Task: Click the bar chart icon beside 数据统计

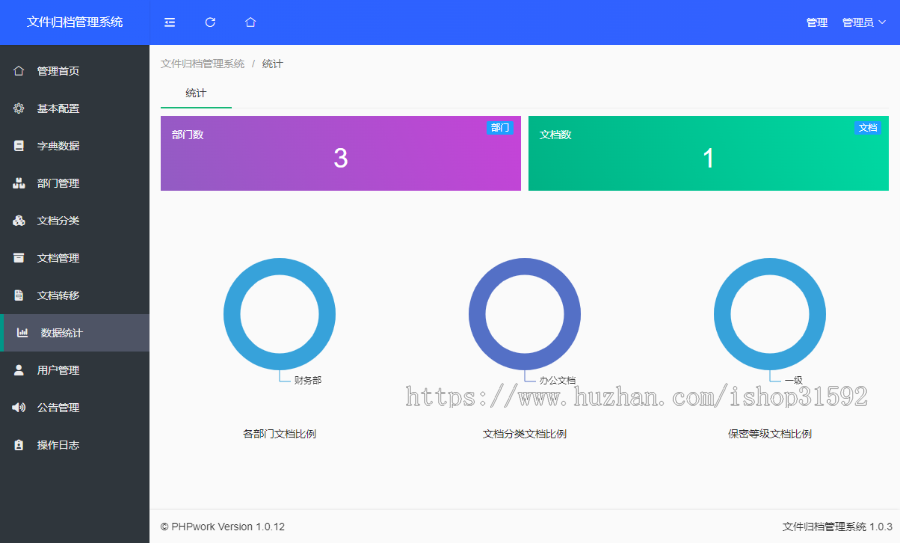Action: (22, 332)
